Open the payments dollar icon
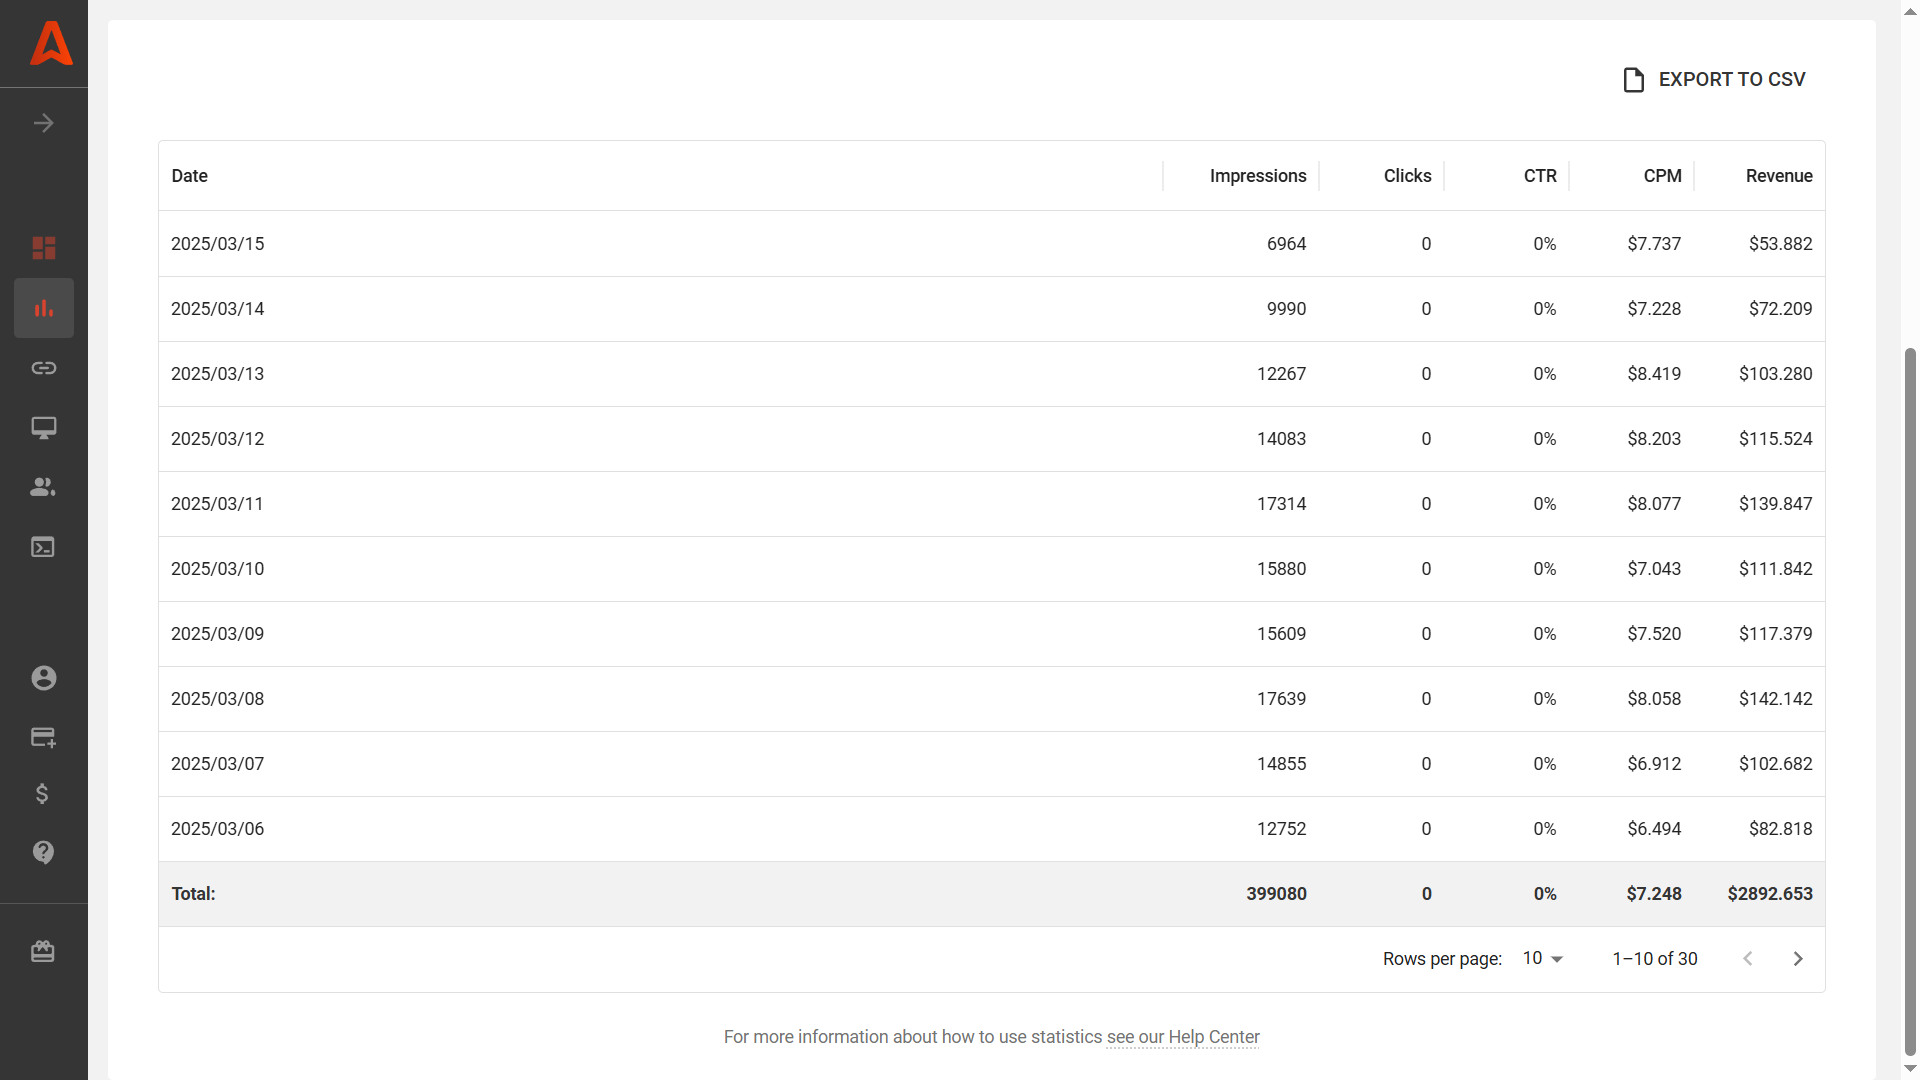The height and width of the screenshot is (1080, 1920). (44, 795)
